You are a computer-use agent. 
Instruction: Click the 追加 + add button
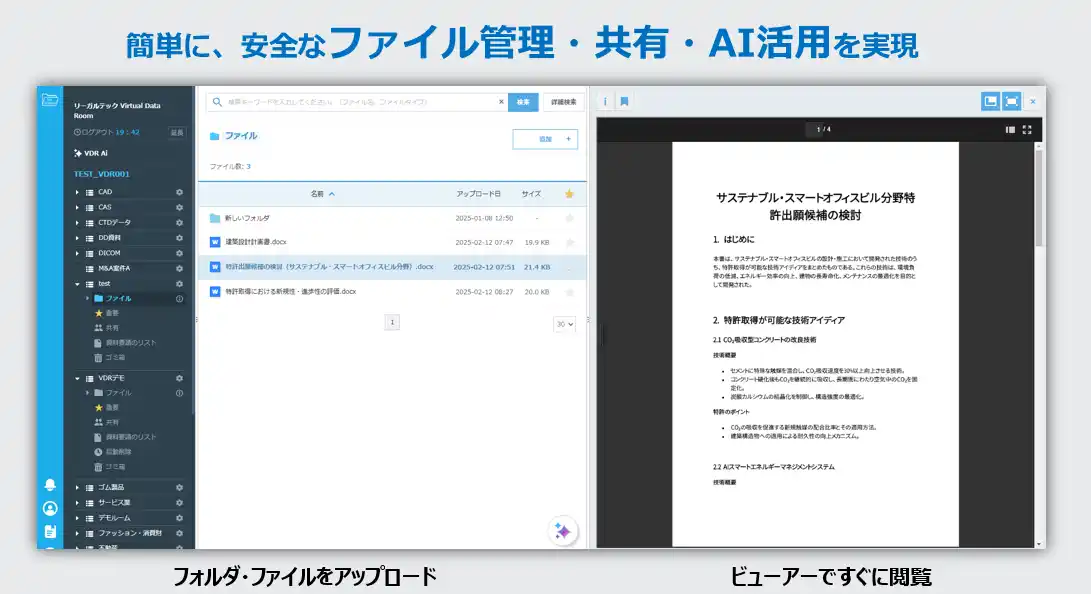(545, 139)
